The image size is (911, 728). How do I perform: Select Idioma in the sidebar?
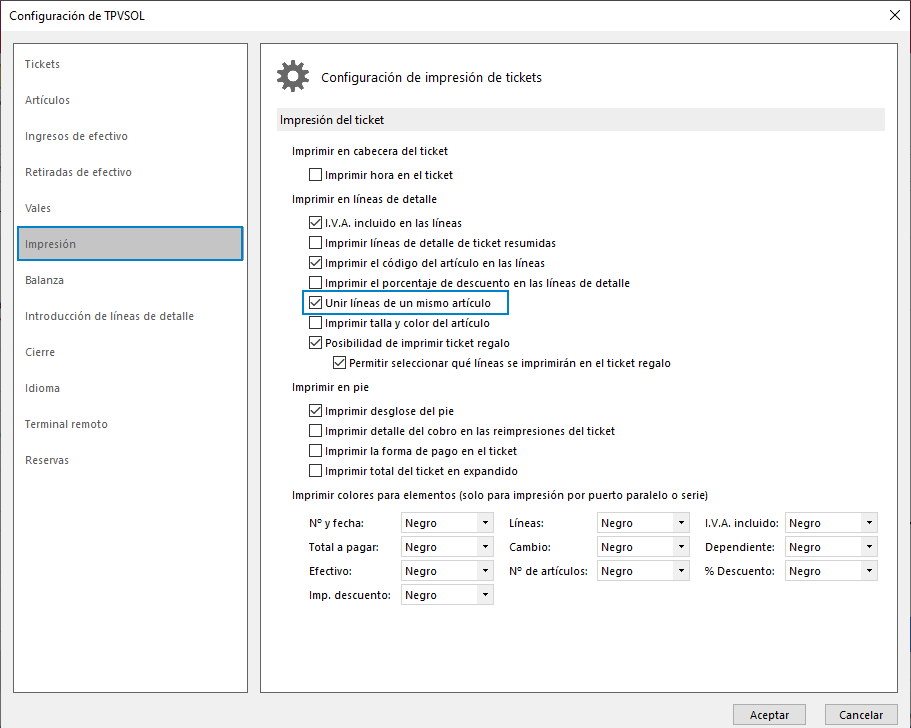pyautogui.click(x=130, y=388)
